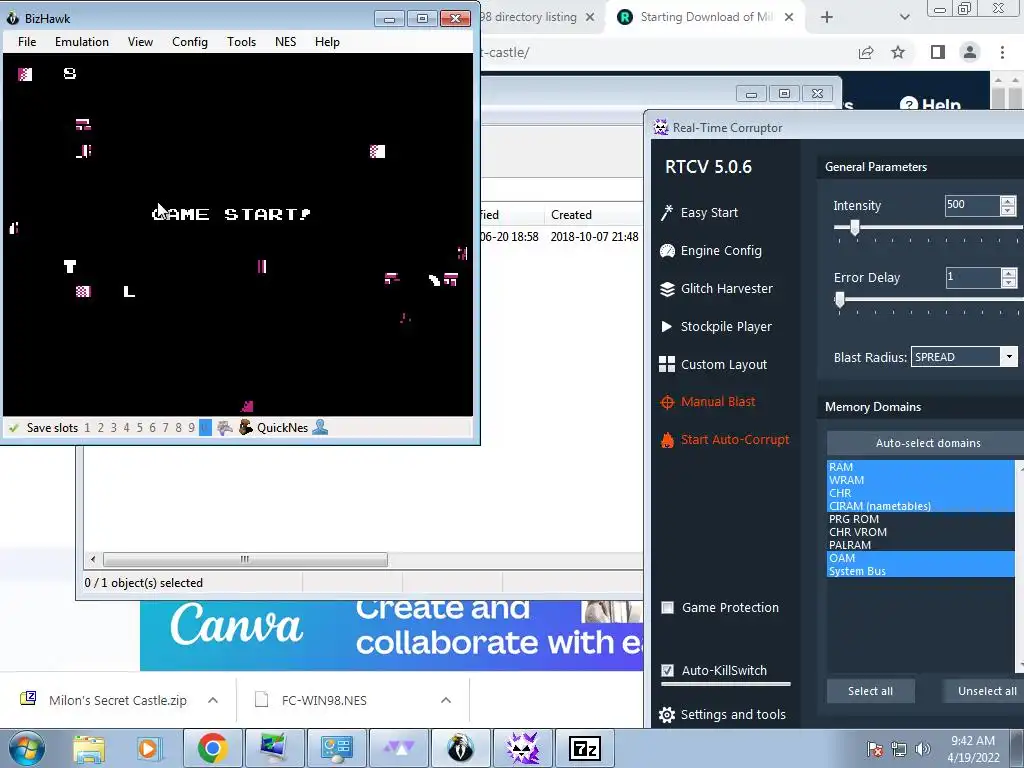Open Easy Start wand icon in RTCV
The height and width of the screenshot is (768, 1024).
tap(667, 213)
